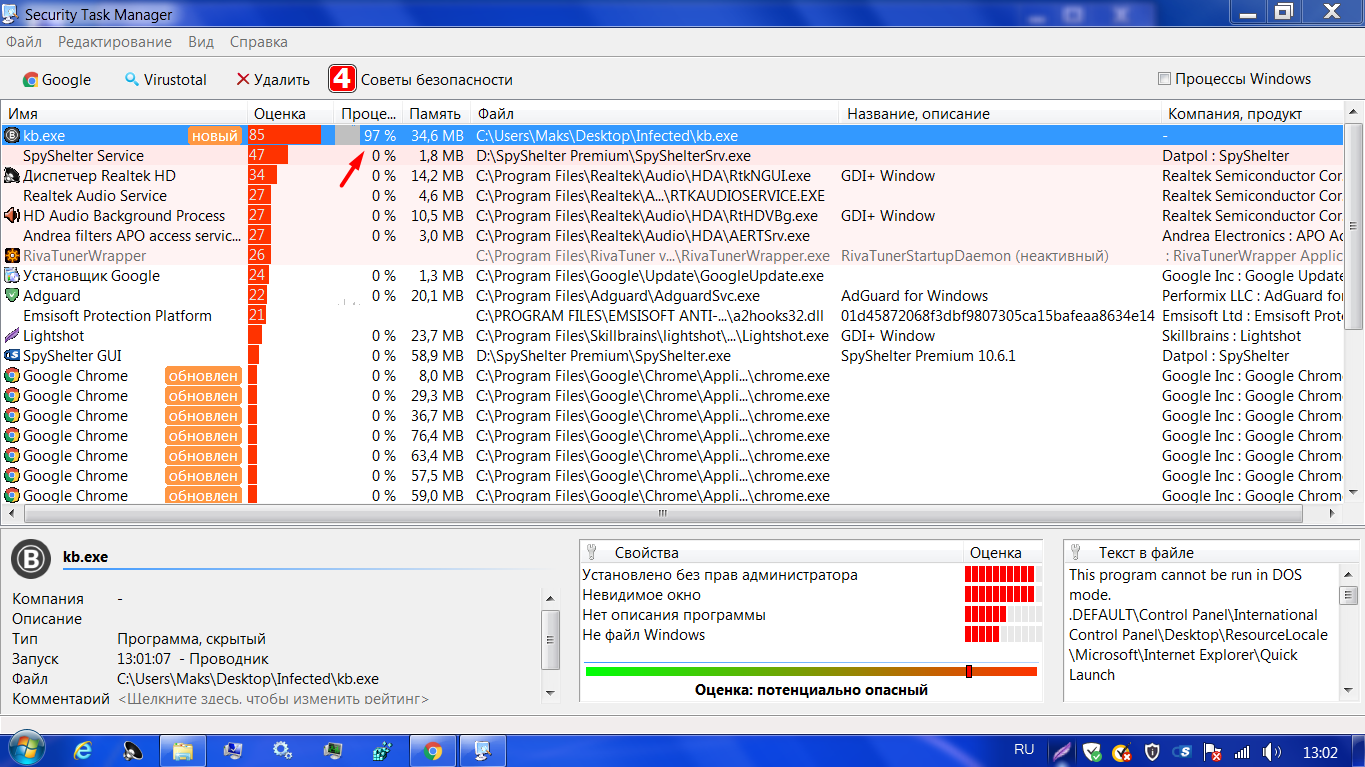Sort by the Память column header
This screenshot has width=1365, height=767.
pyautogui.click(x=435, y=114)
